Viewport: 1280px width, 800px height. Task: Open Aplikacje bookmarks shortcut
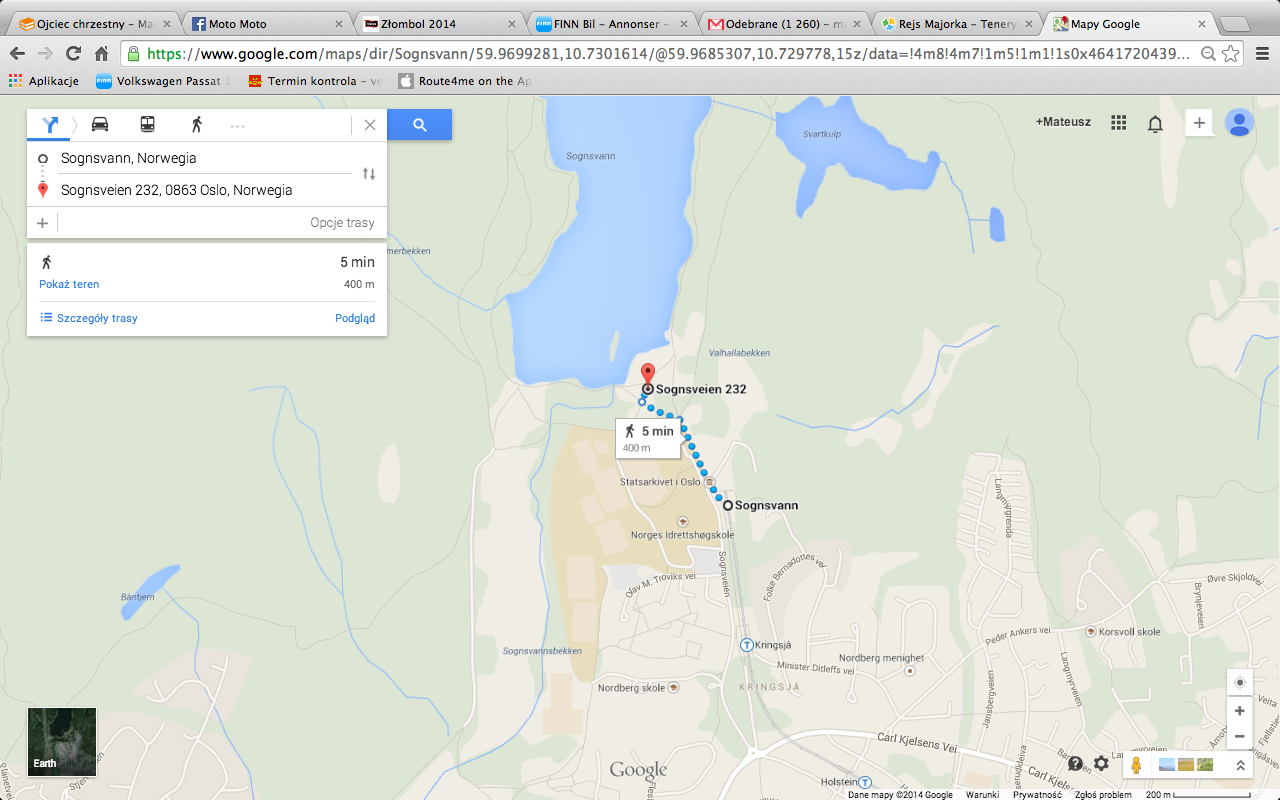(44, 81)
